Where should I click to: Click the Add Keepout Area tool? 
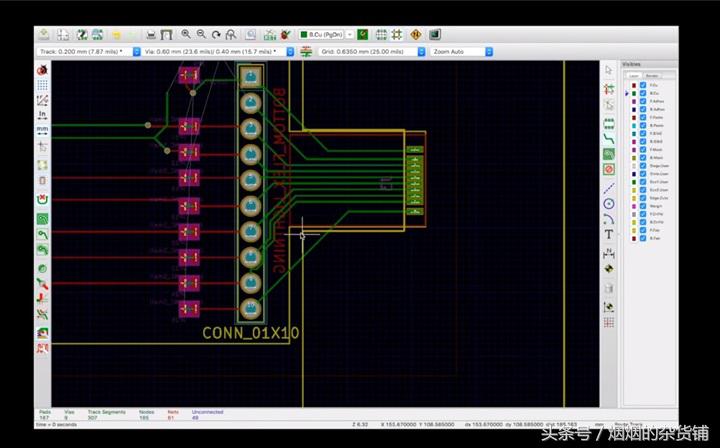(608, 170)
